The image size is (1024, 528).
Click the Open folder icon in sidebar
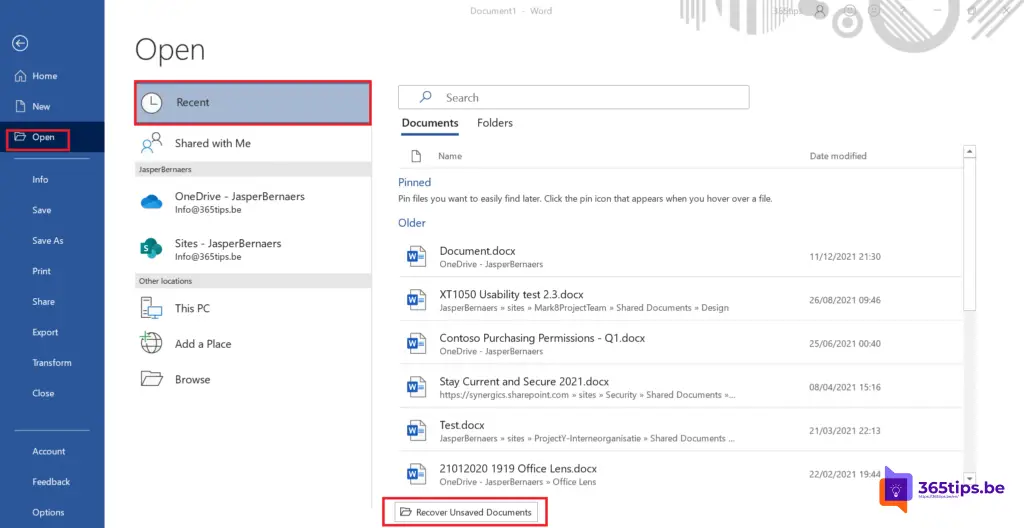click(20, 137)
